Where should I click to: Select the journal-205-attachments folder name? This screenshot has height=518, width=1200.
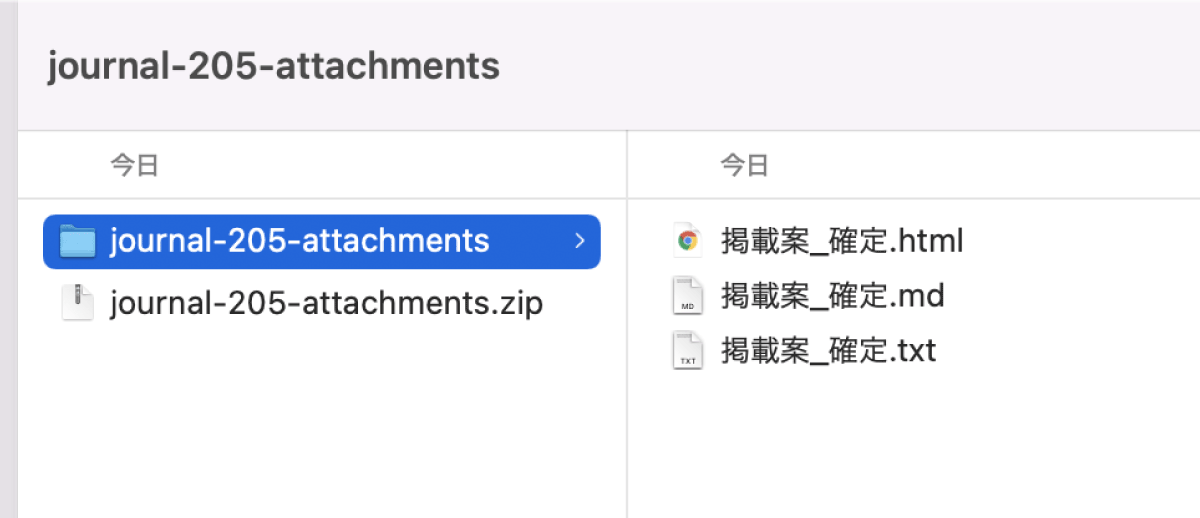300,241
